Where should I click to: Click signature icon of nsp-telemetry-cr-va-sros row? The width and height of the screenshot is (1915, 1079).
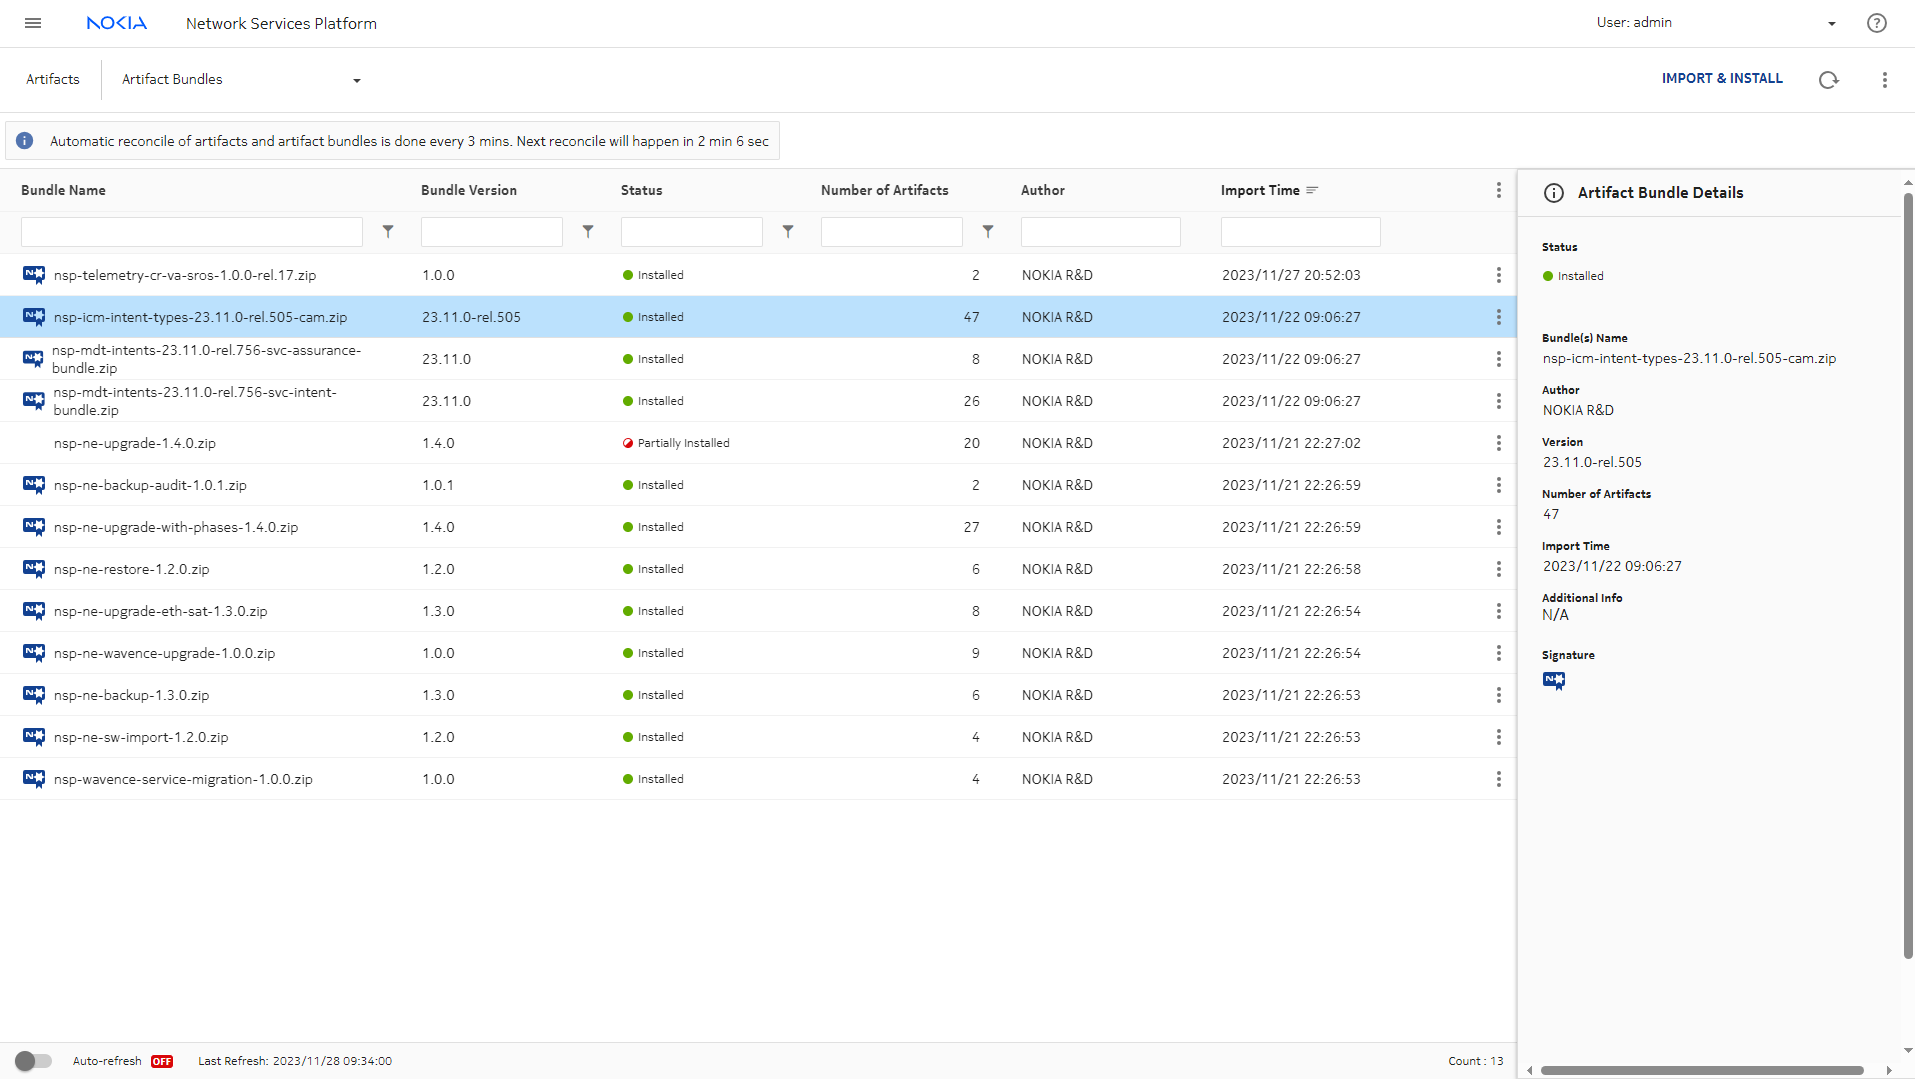click(34, 275)
